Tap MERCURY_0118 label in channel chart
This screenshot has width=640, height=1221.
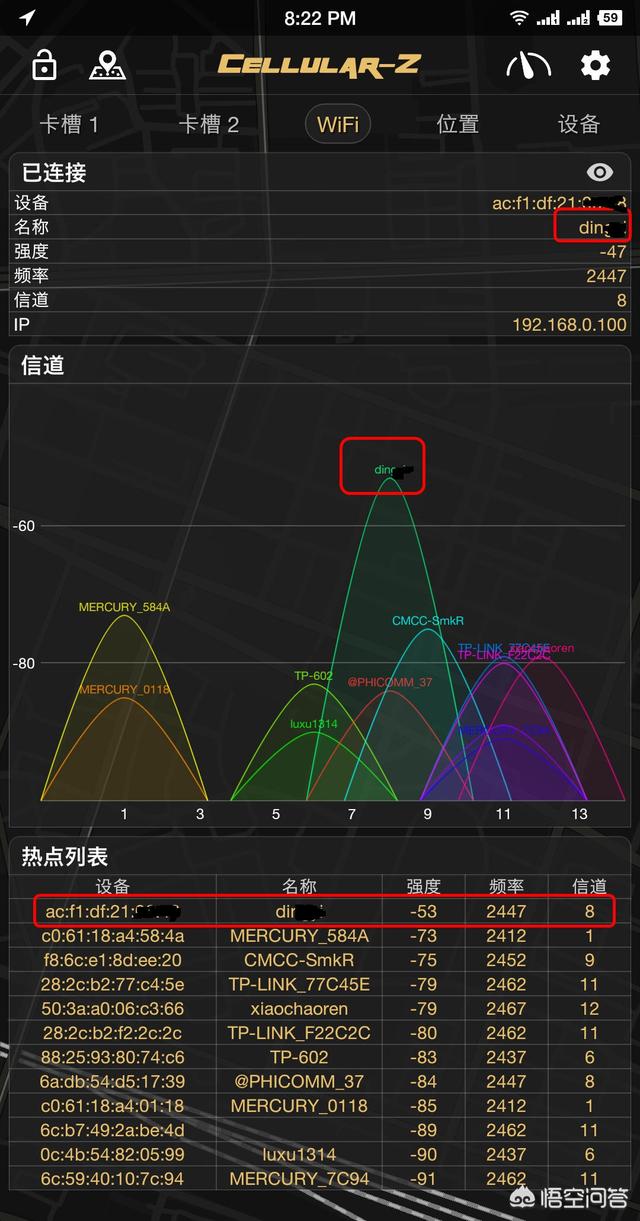coord(125,689)
